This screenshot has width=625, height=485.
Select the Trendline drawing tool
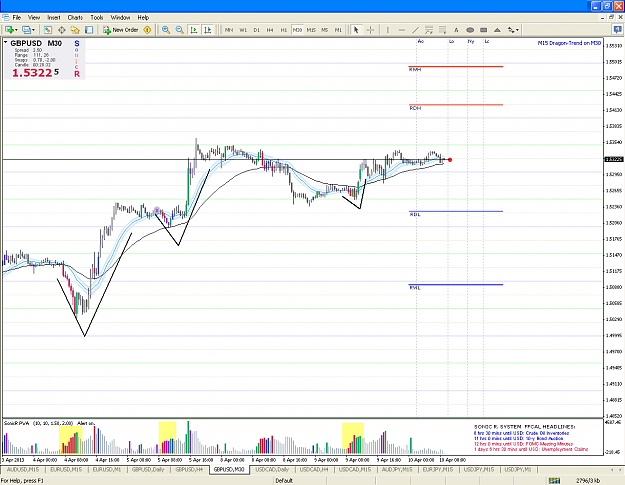[415, 30]
